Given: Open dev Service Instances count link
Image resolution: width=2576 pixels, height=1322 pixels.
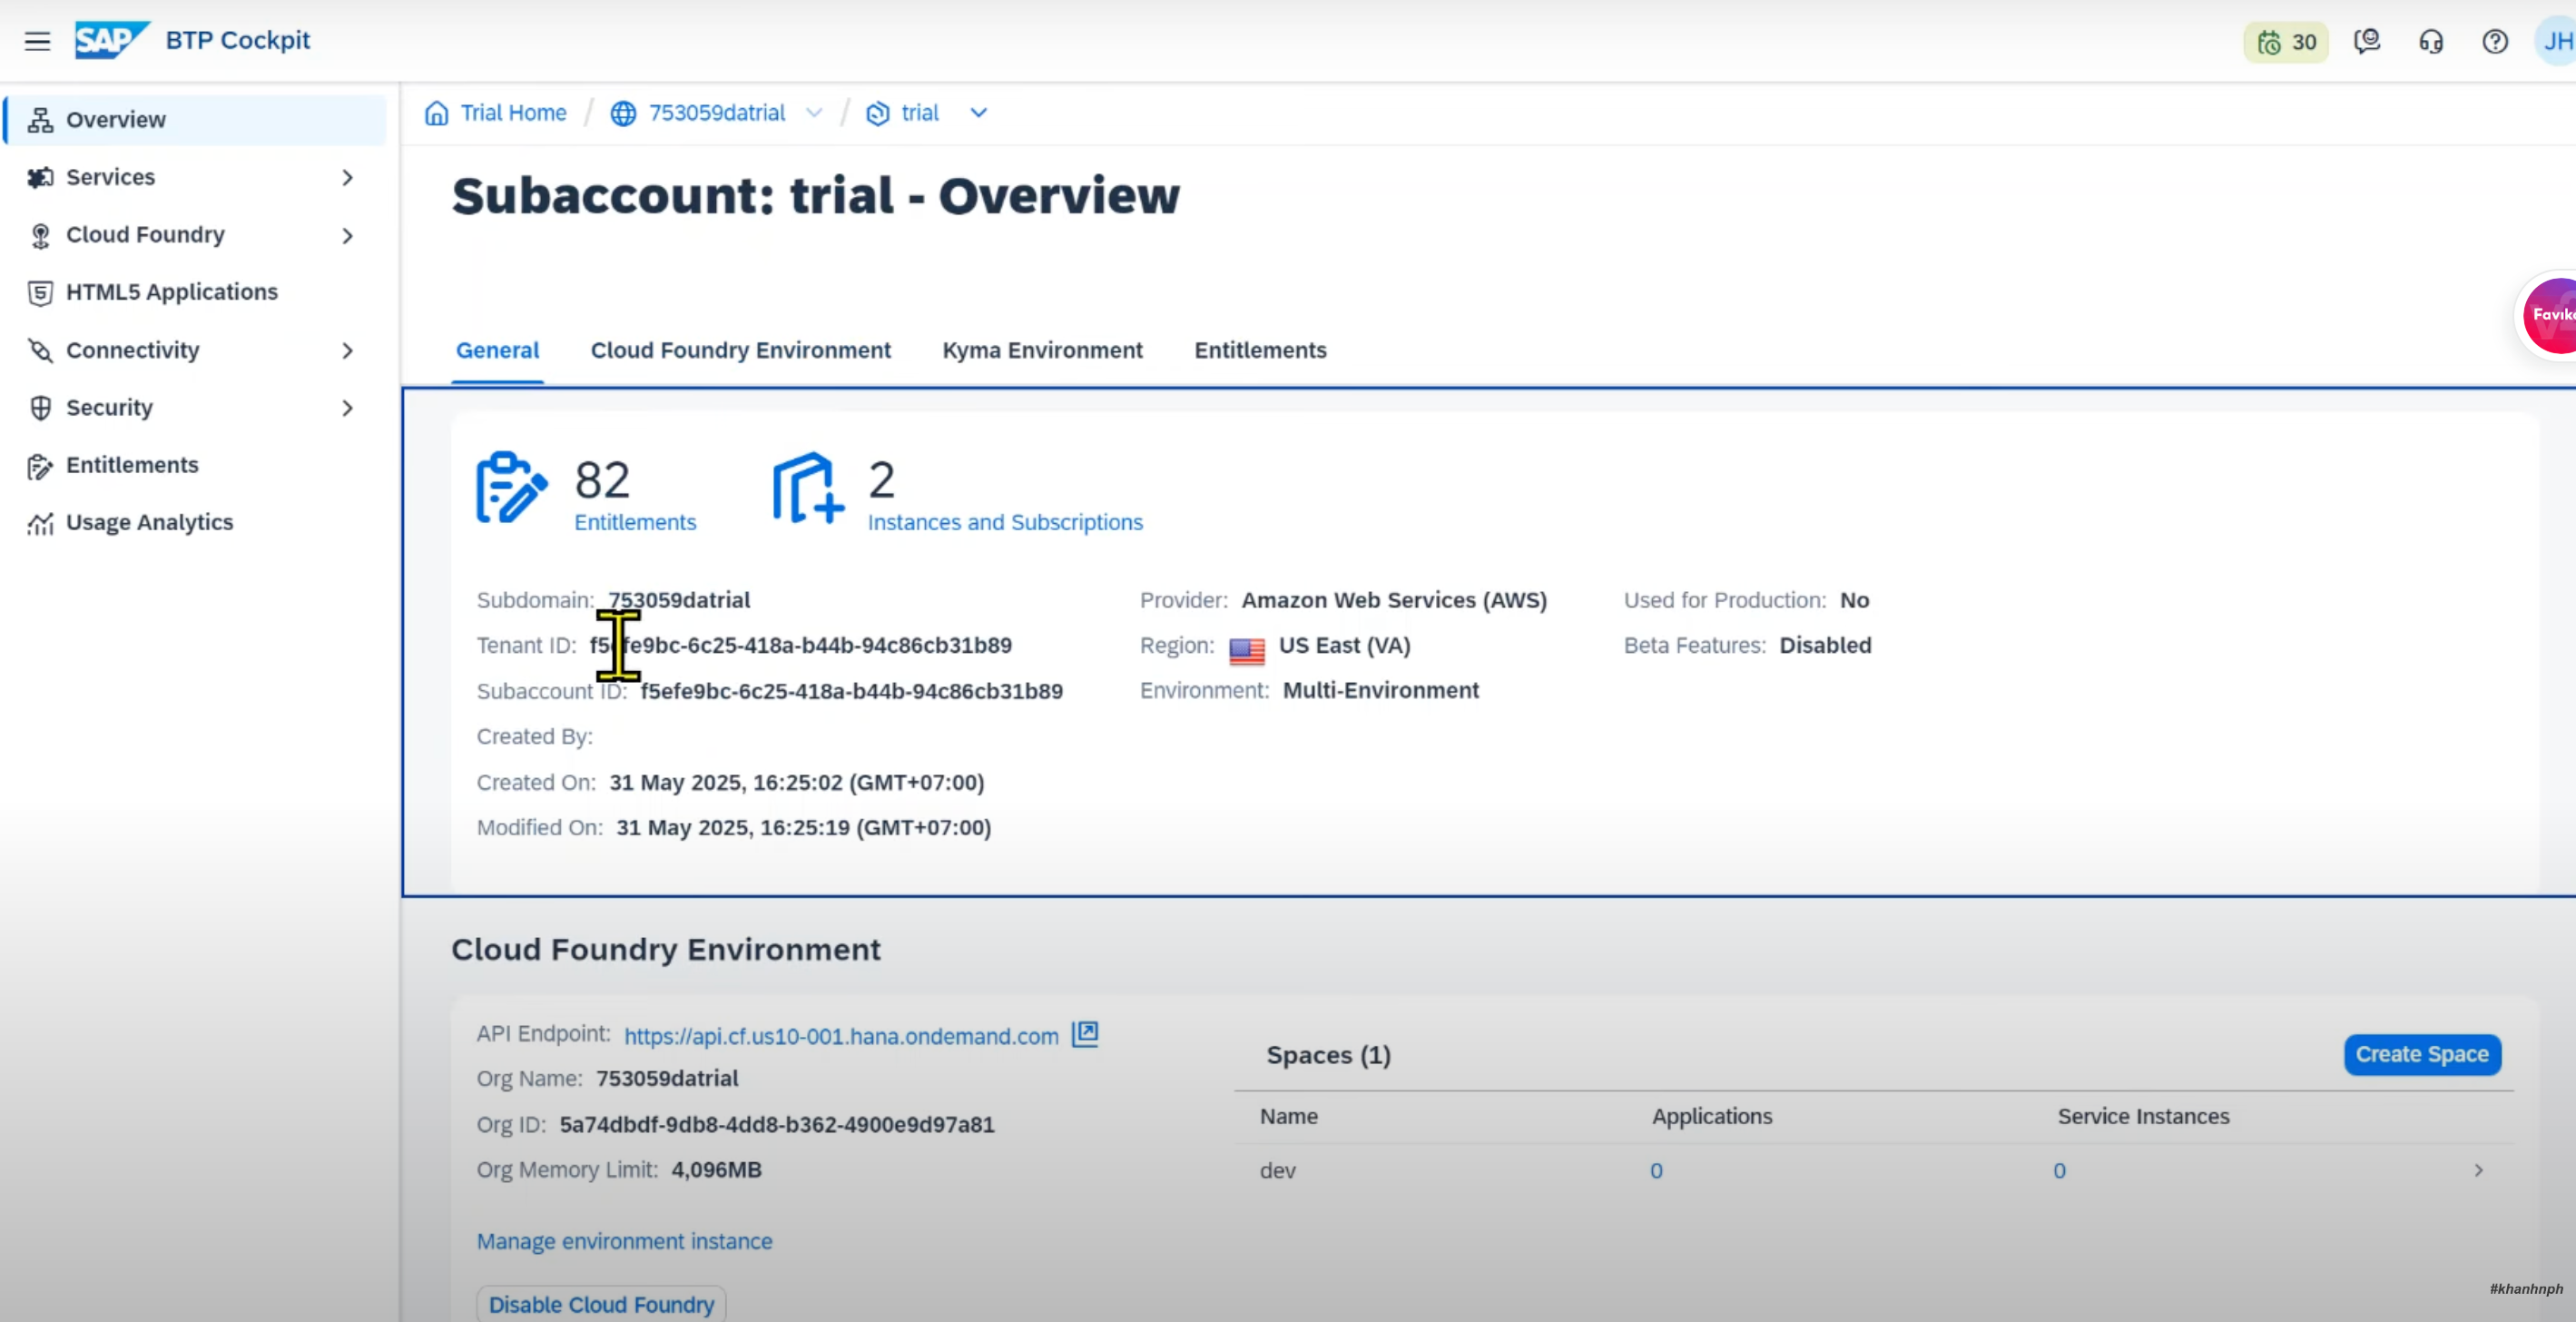Looking at the screenshot, I should [x=2059, y=1171].
